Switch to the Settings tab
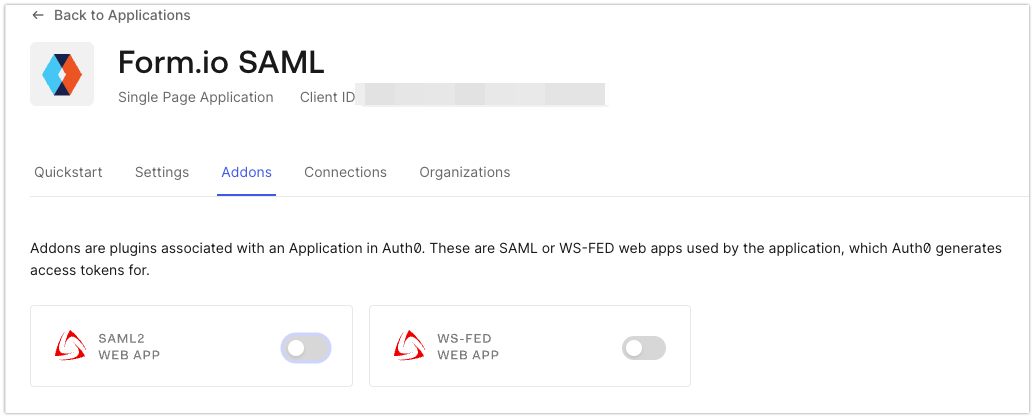The height and width of the screenshot is (418, 1034). [x=162, y=172]
